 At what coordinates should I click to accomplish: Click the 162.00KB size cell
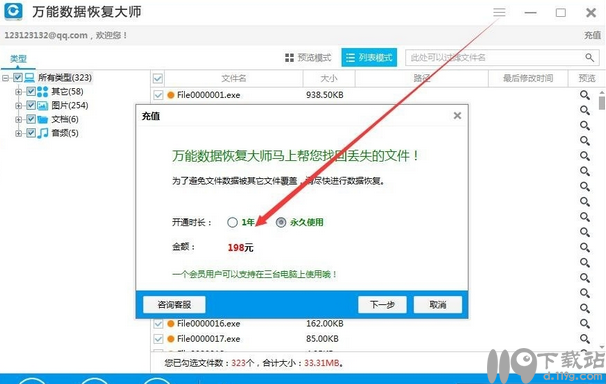(x=325, y=323)
